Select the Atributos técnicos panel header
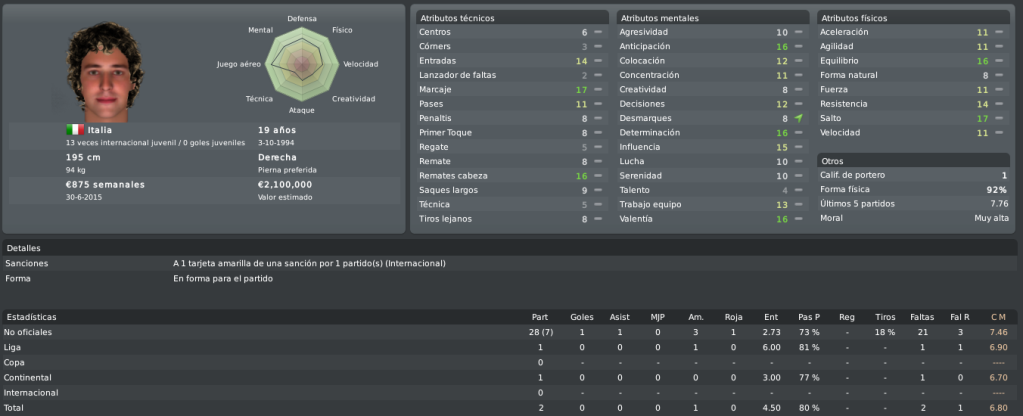The width and height of the screenshot is (1023, 416). tap(512, 18)
